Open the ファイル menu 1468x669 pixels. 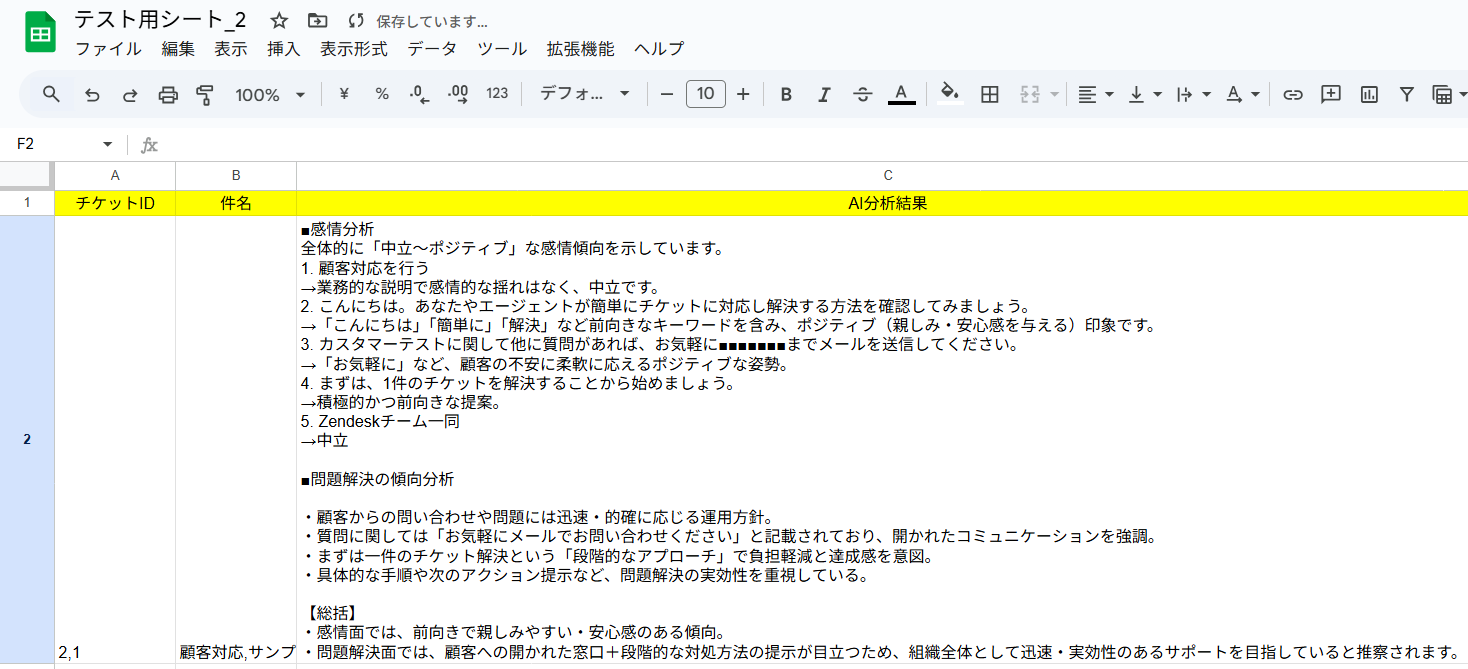click(108, 49)
